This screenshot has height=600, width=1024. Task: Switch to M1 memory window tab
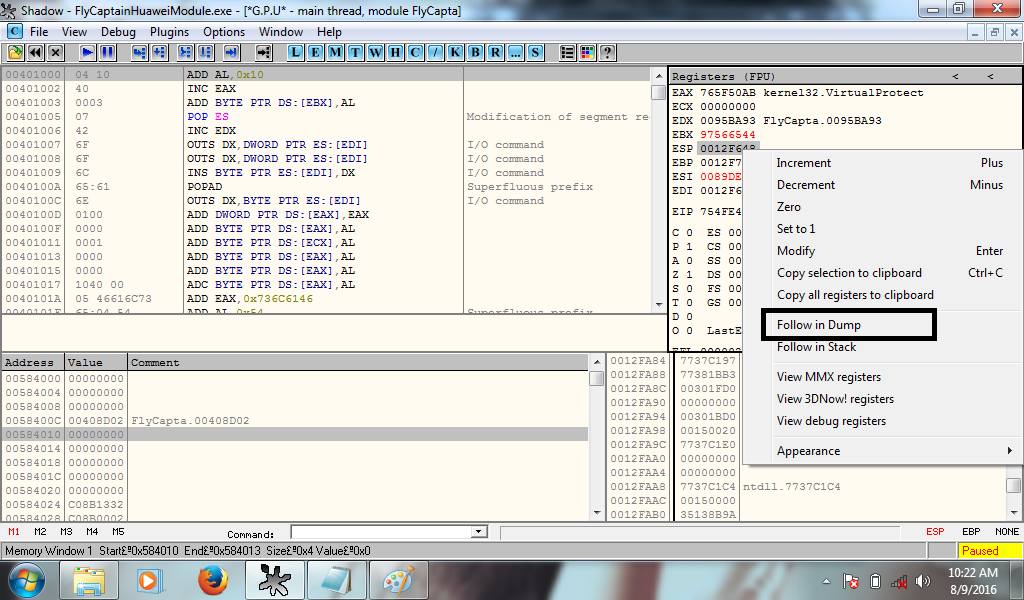[14, 532]
